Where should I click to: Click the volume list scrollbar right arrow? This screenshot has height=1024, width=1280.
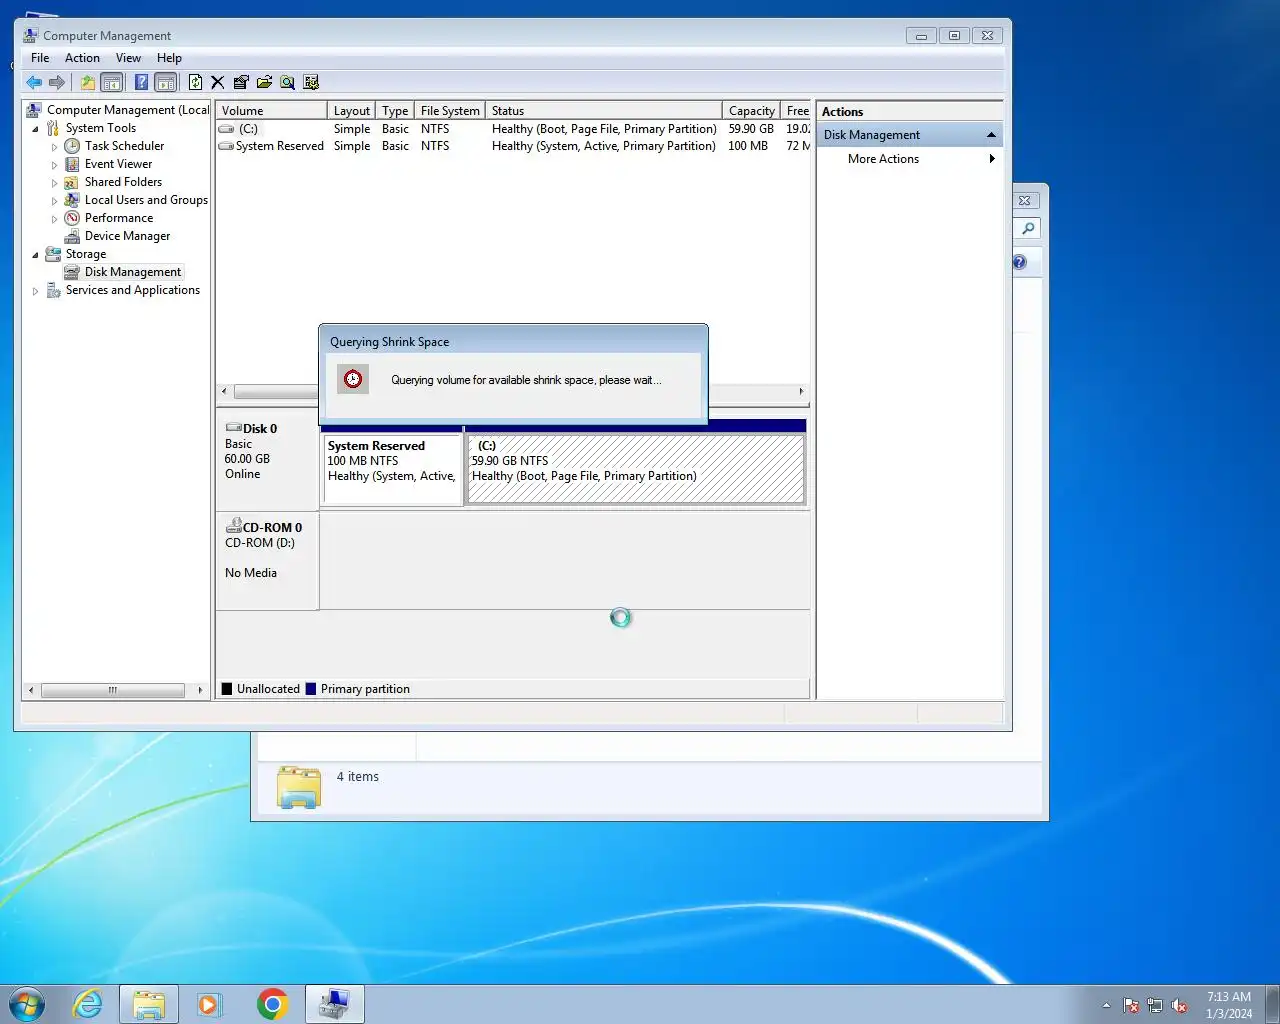pyautogui.click(x=801, y=392)
